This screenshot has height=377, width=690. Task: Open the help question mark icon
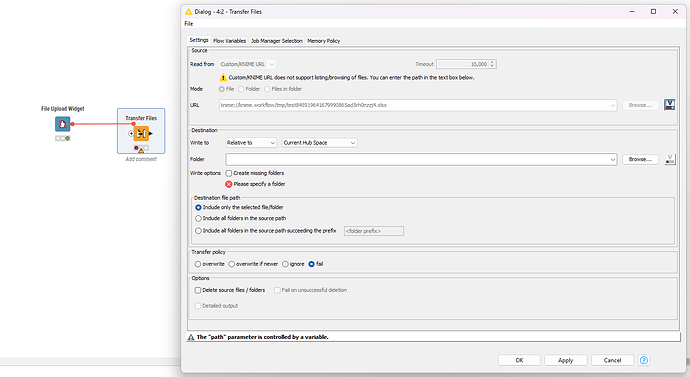click(x=643, y=360)
